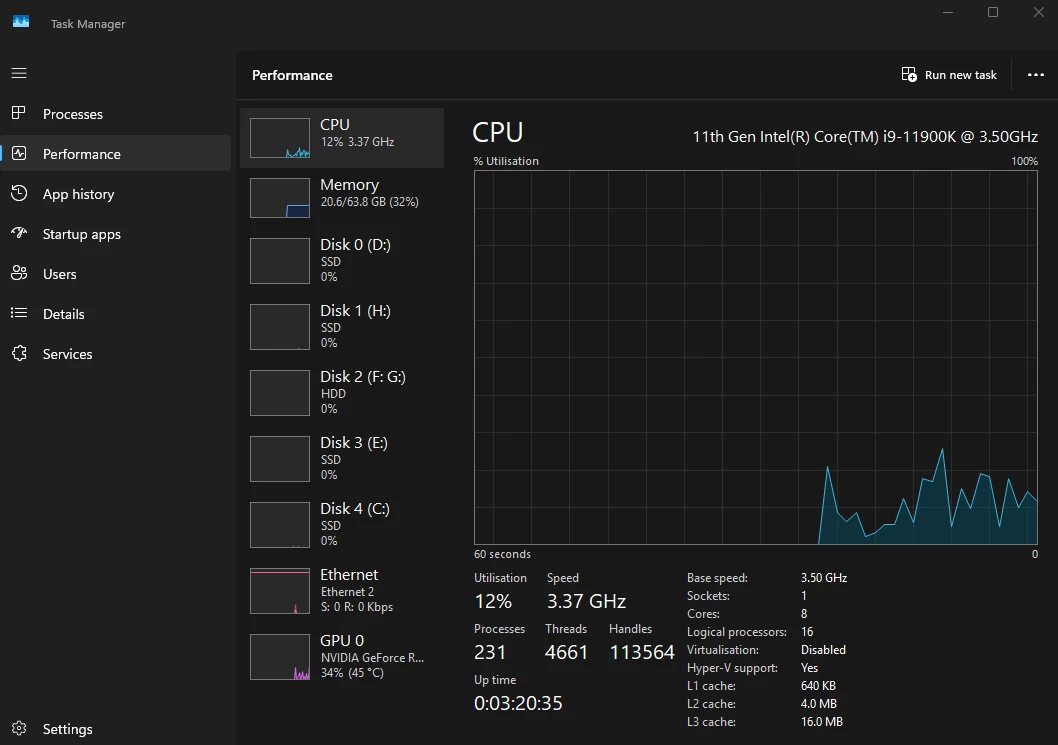Click the i9-11900K processor name
Image resolution: width=1058 pixels, height=745 pixels.
[x=865, y=137]
